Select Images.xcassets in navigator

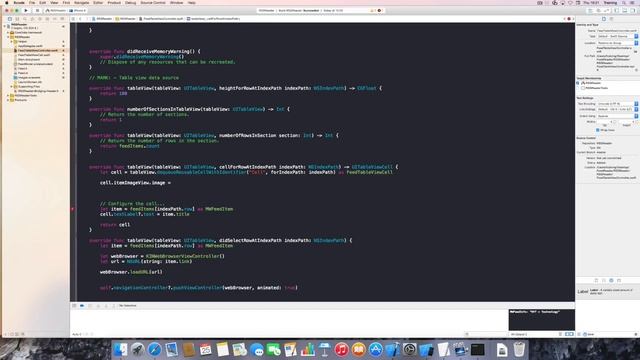pos(29,78)
